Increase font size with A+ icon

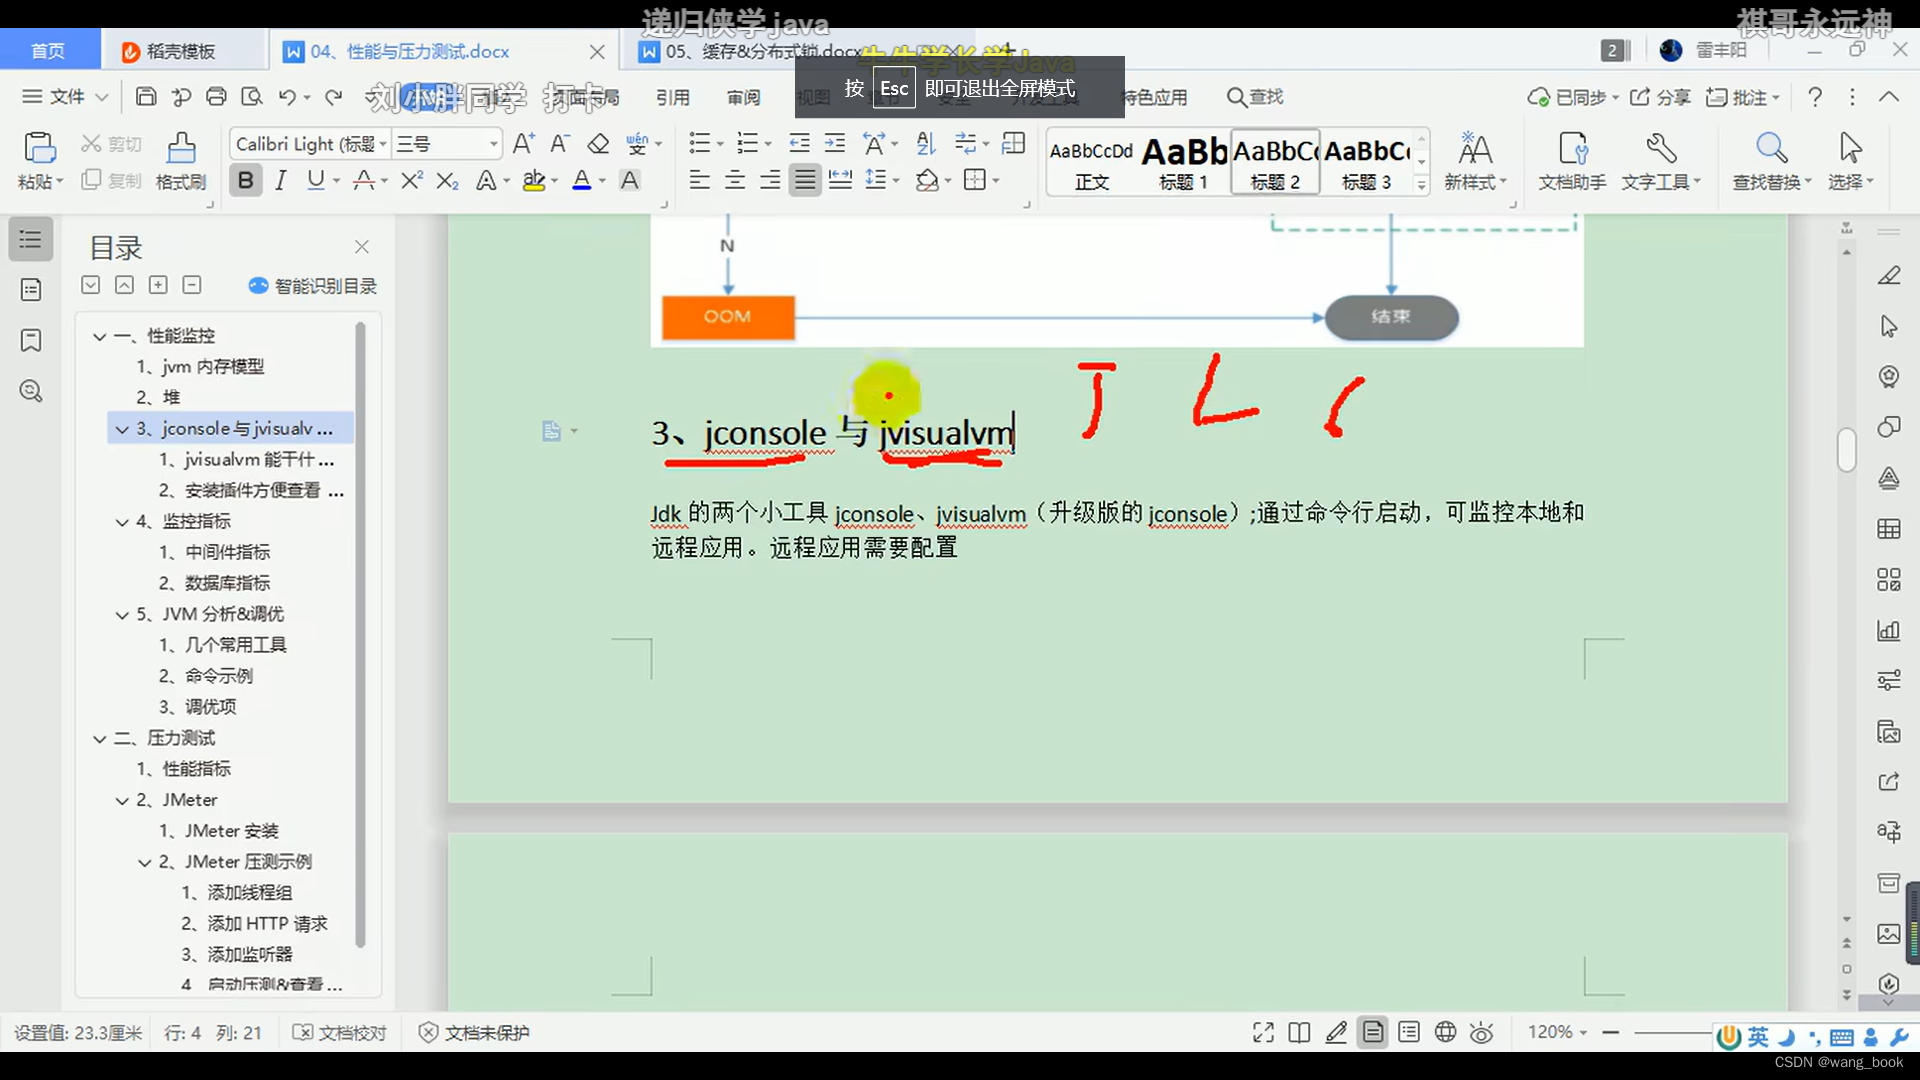point(523,144)
